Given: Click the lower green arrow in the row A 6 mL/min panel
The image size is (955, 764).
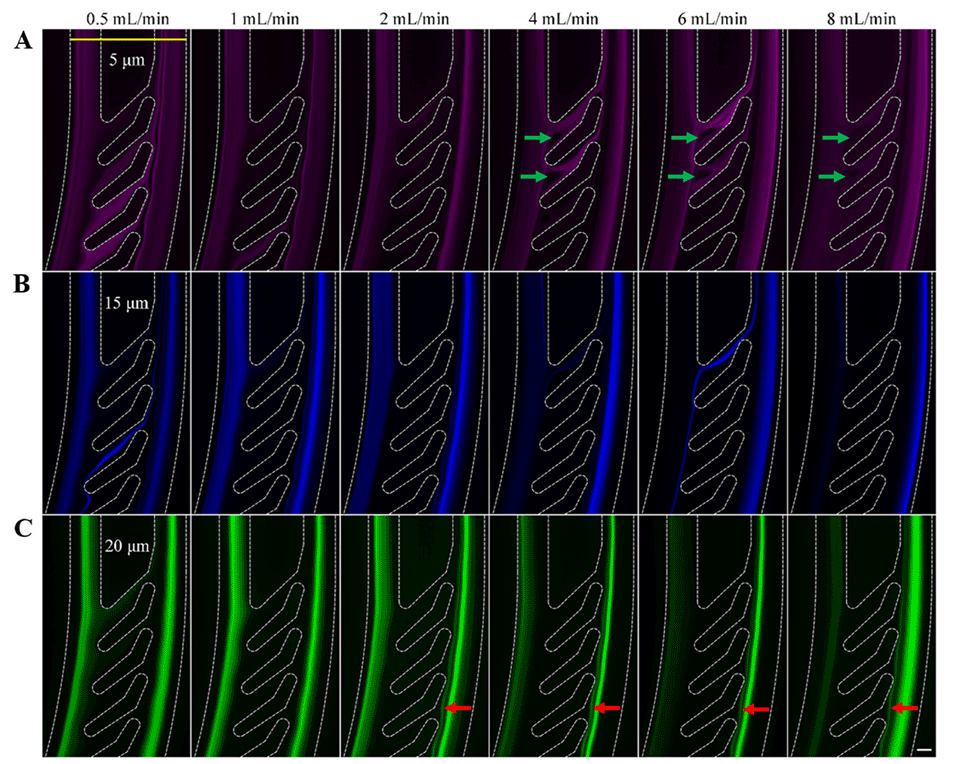Looking at the screenshot, I should [684, 177].
